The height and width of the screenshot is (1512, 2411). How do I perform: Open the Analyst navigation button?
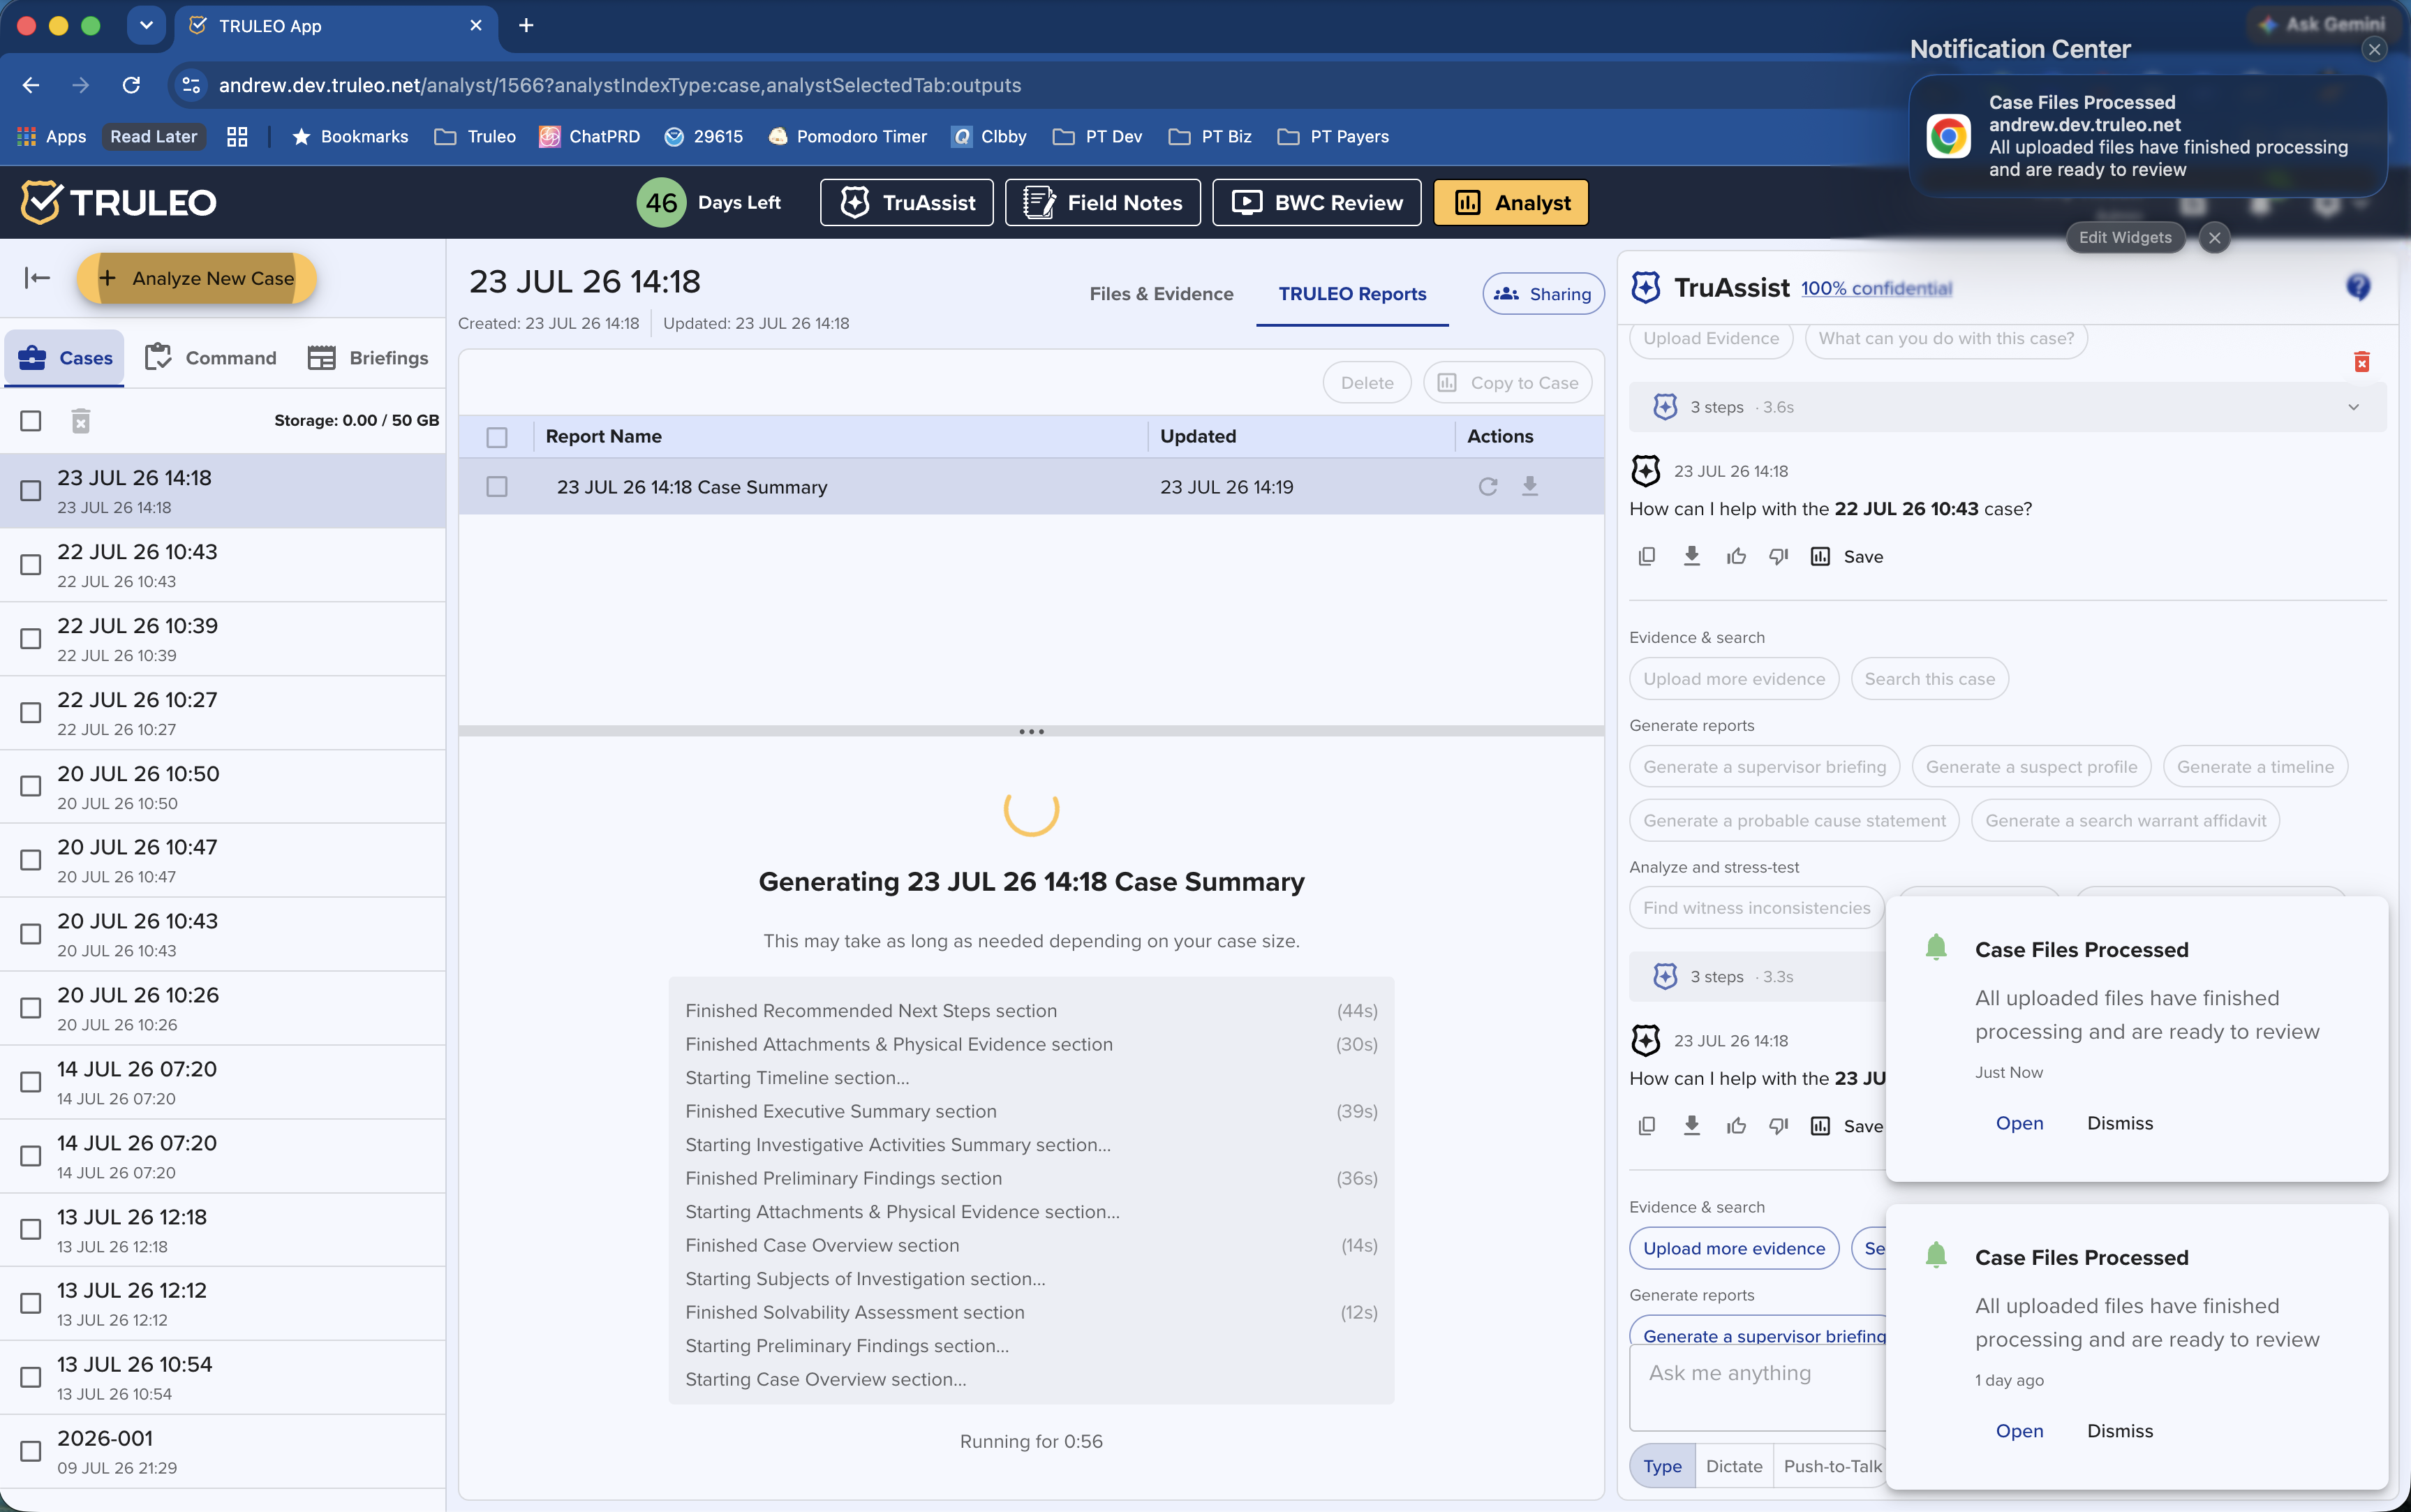point(1511,203)
